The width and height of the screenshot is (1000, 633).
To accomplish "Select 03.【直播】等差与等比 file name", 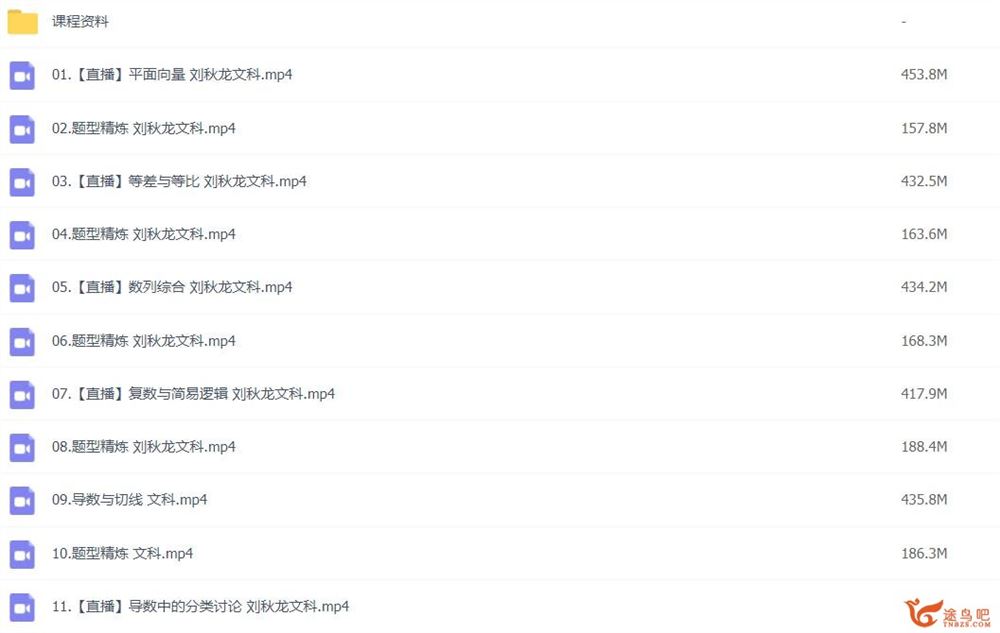I will [x=179, y=181].
